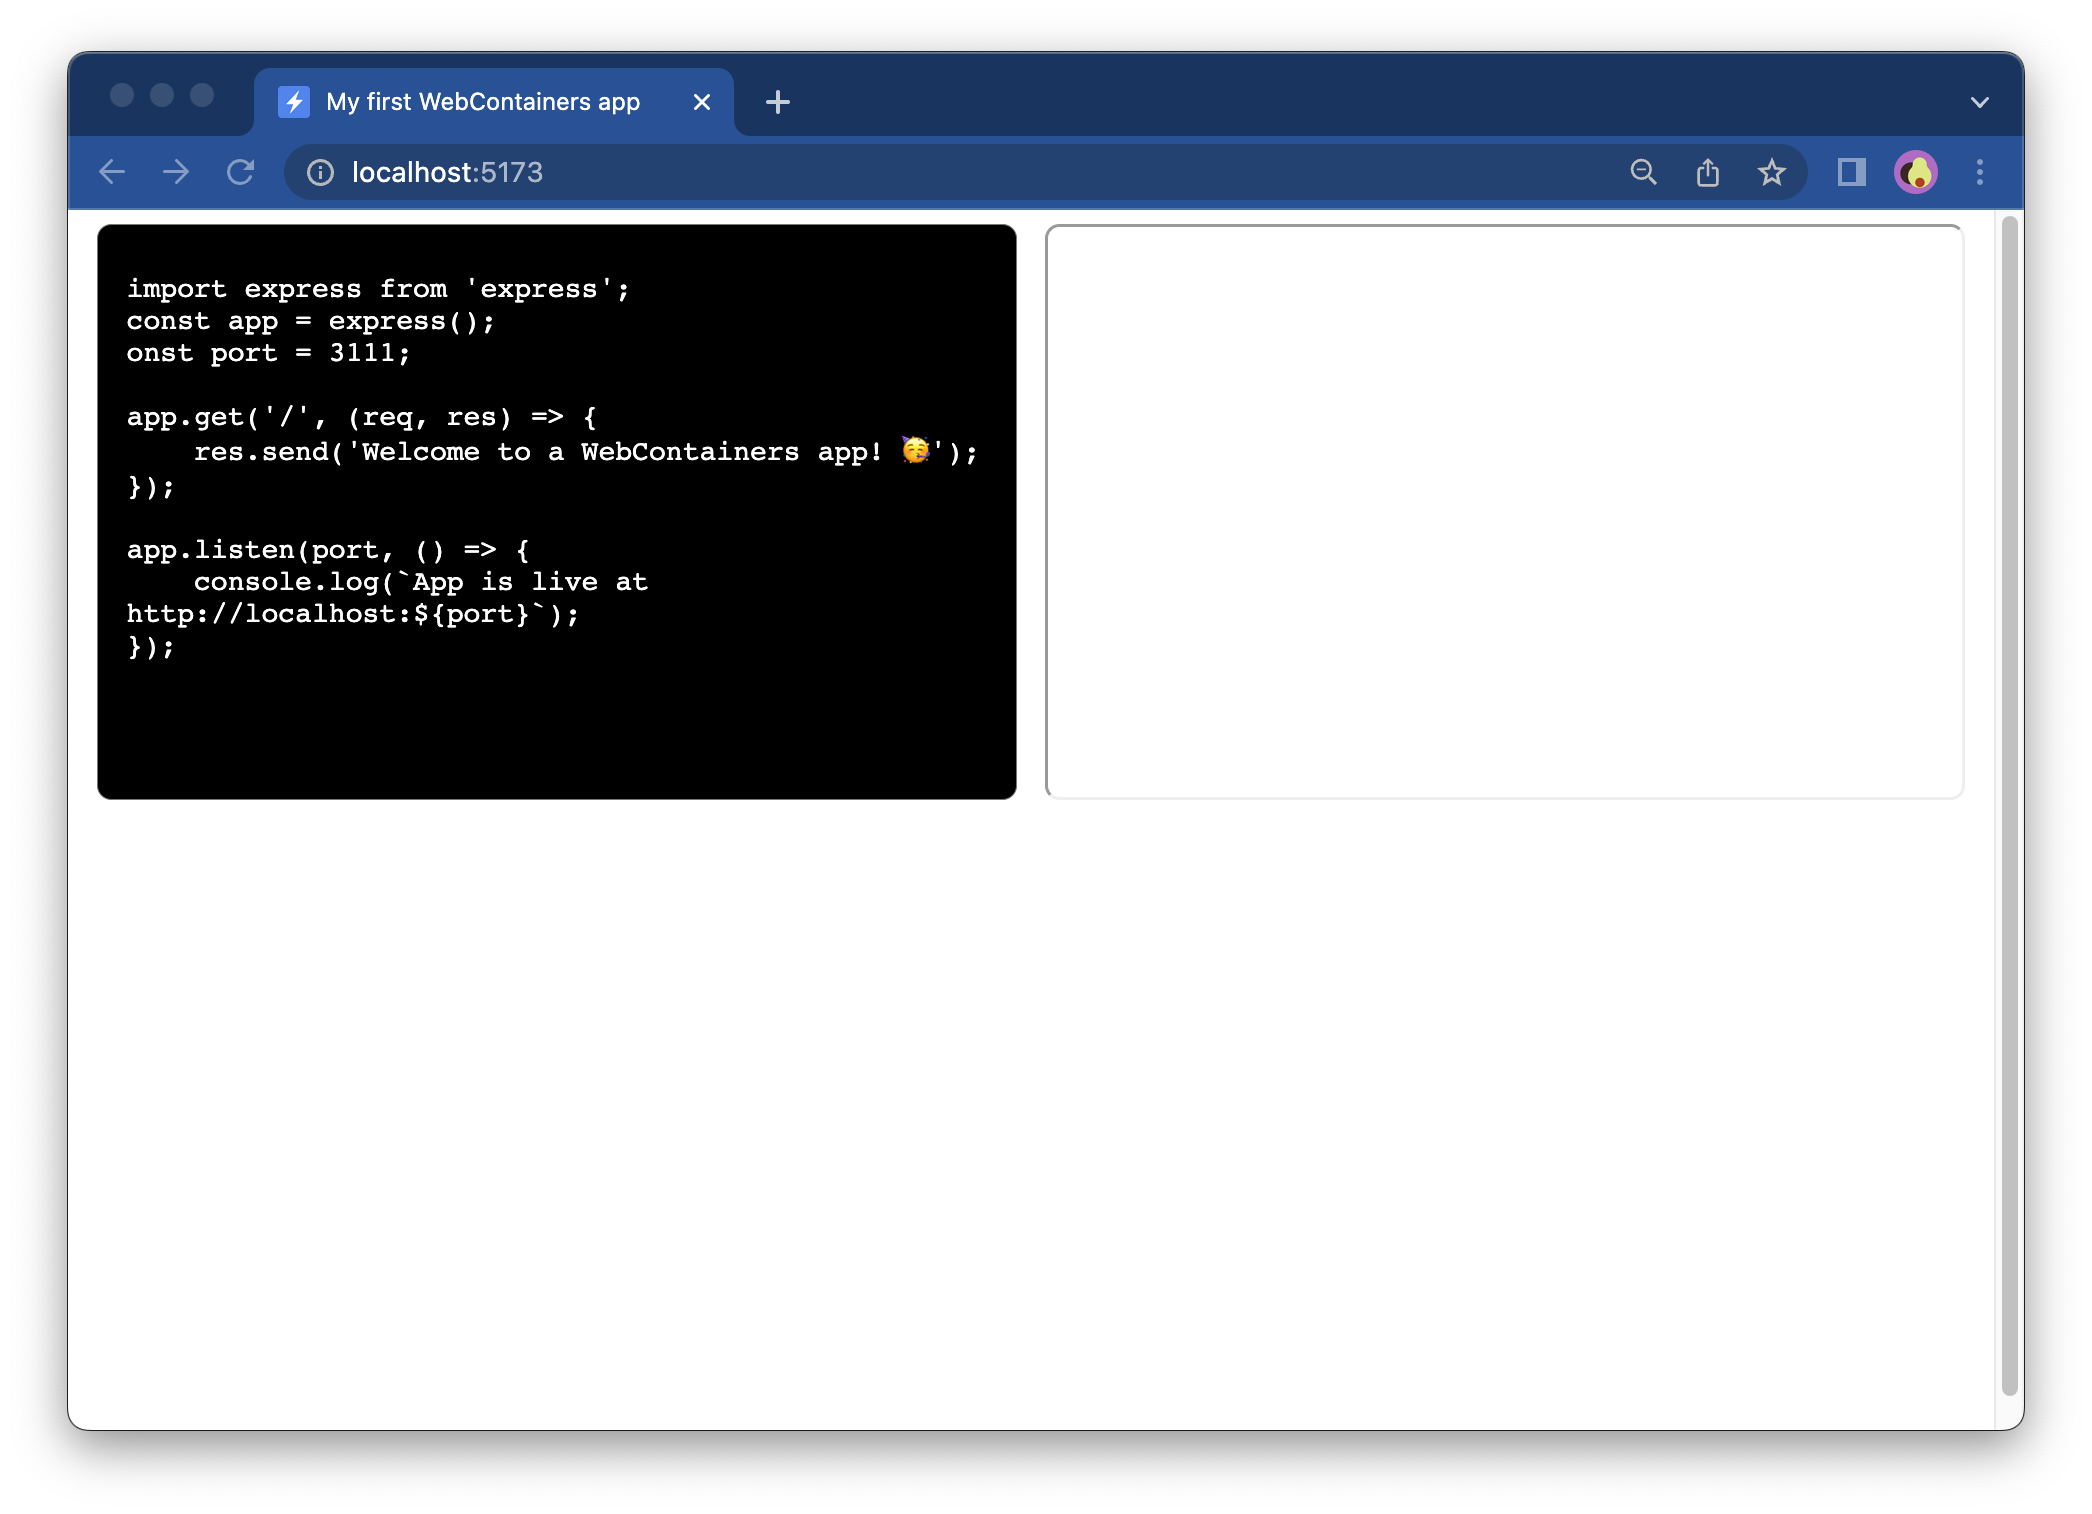
Task: Click the empty white preview pane
Action: [x=1503, y=510]
